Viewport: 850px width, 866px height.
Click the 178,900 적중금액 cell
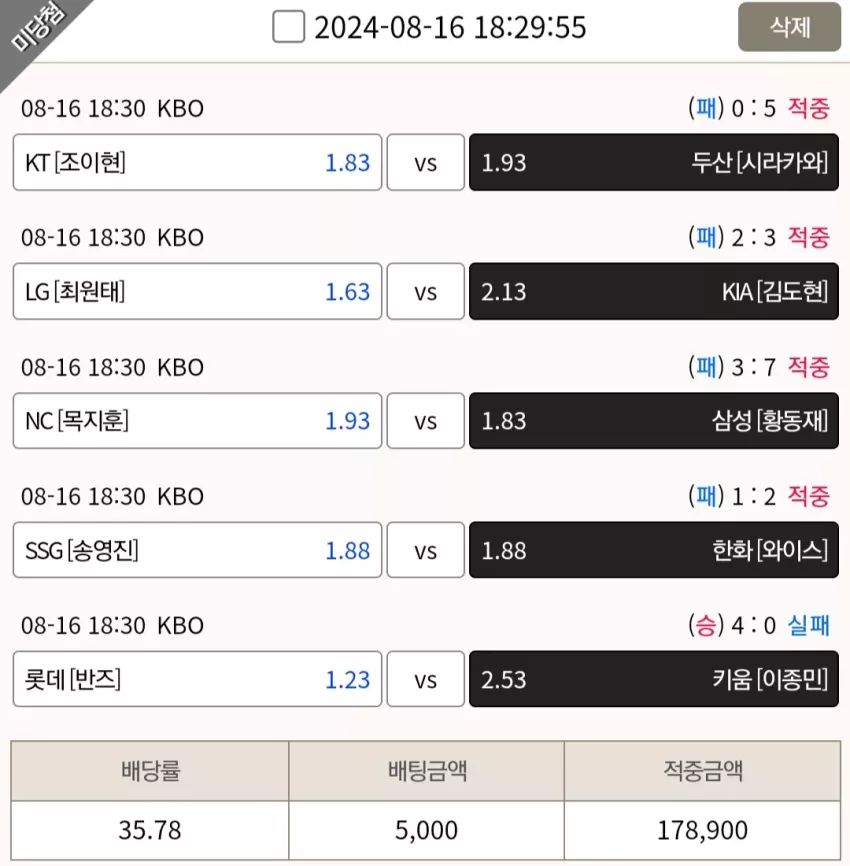pos(702,830)
